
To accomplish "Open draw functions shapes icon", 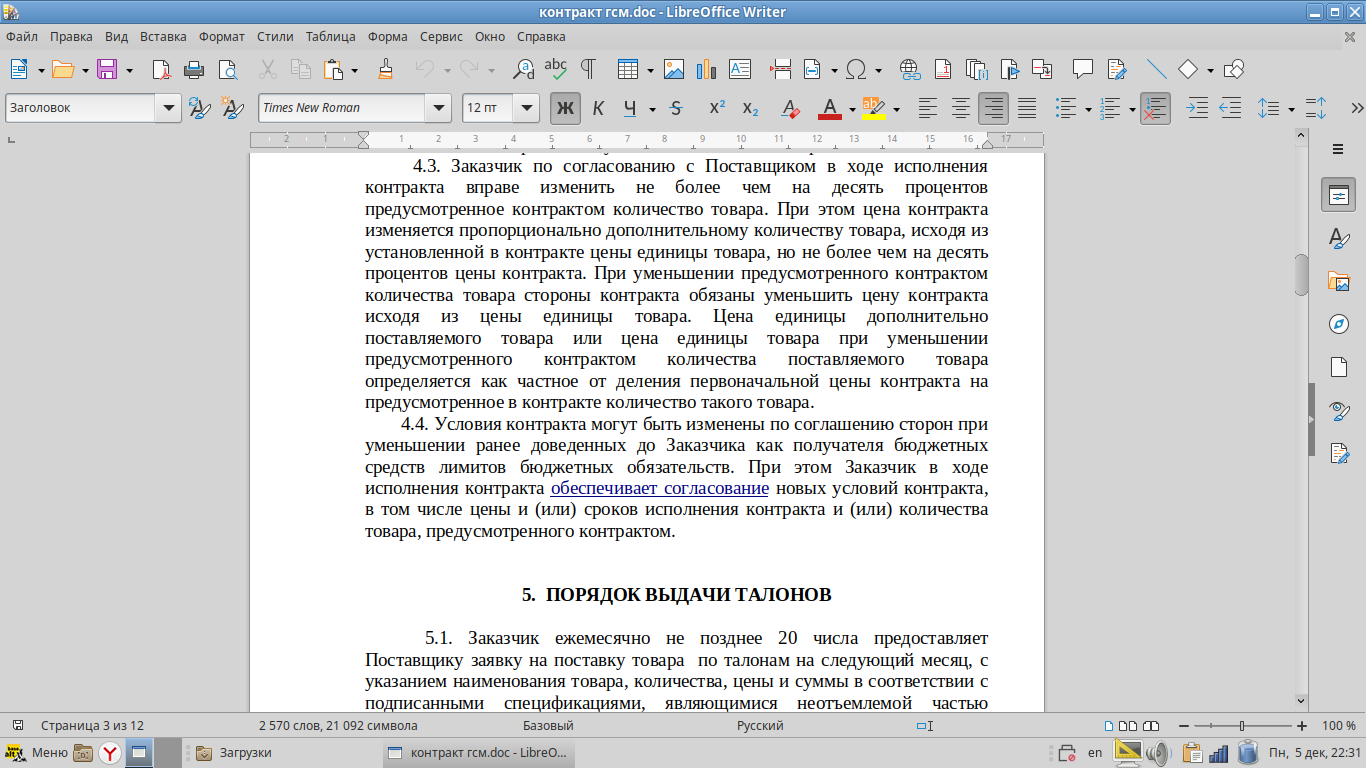I will tap(1234, 69).
